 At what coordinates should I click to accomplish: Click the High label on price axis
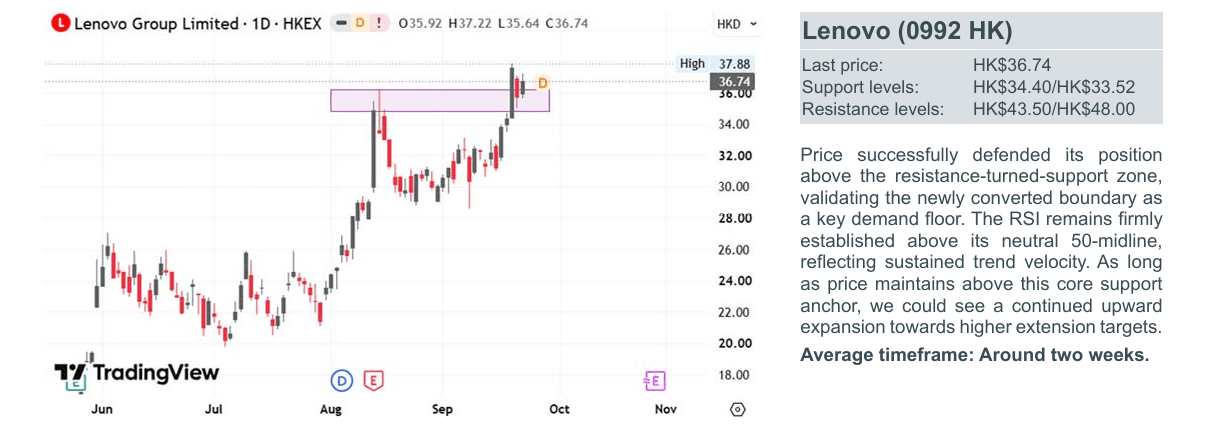click(692, 63)
